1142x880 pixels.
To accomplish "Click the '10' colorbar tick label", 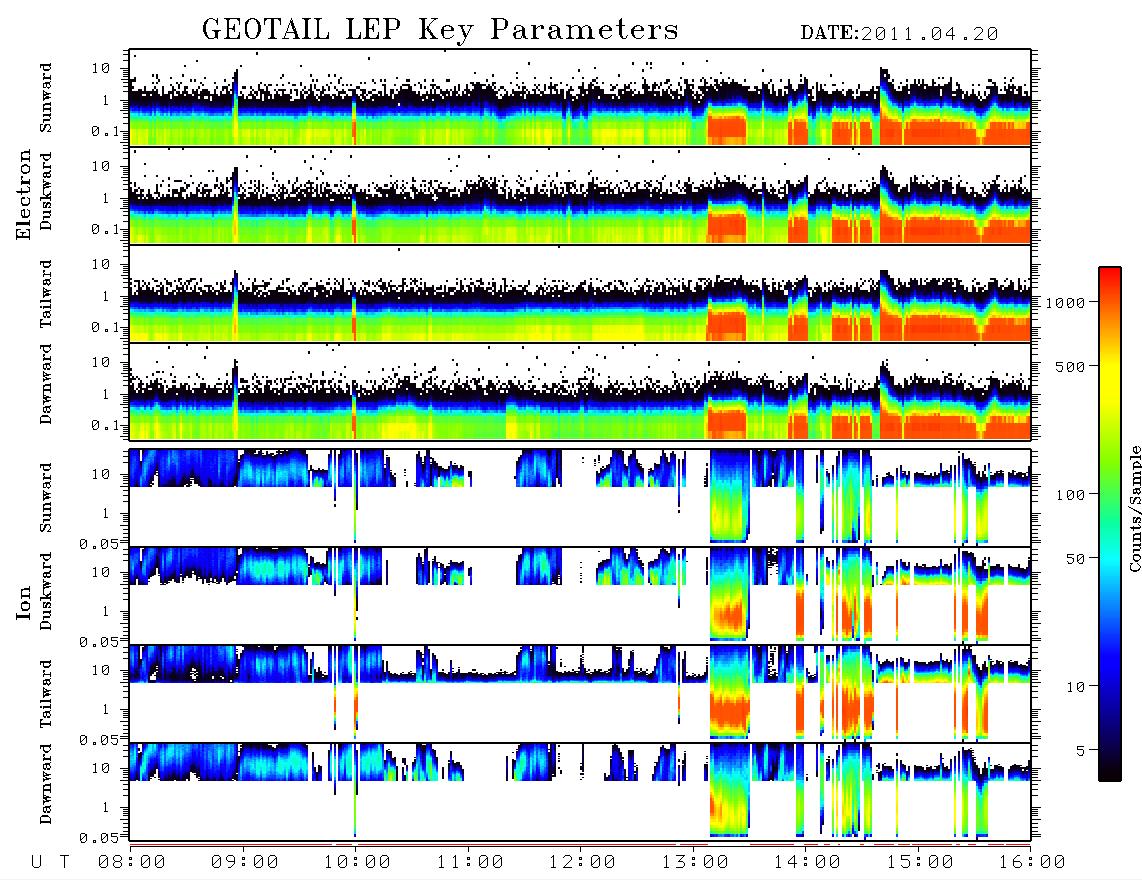I will point(1075,687).
